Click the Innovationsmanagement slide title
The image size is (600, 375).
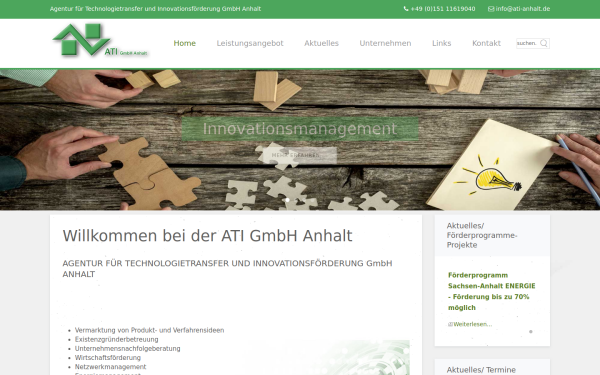tap(300, 129)
